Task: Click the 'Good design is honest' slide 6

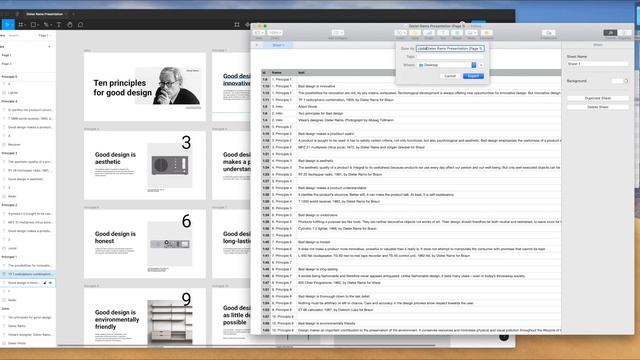Action: (x=145, y=244)
